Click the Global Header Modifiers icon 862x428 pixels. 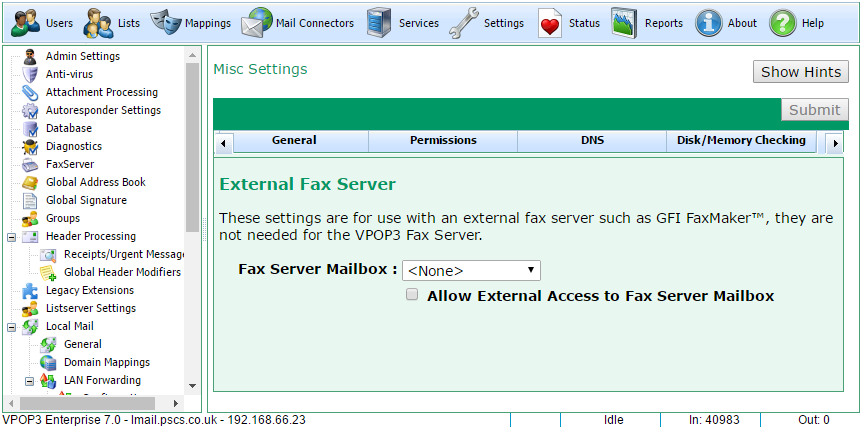click(48, 273)
